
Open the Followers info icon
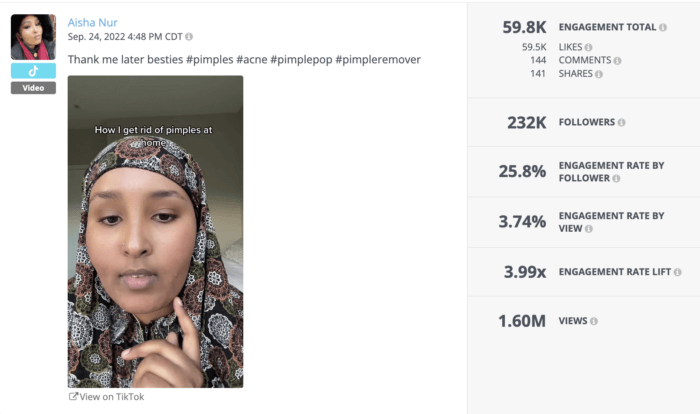622,123
